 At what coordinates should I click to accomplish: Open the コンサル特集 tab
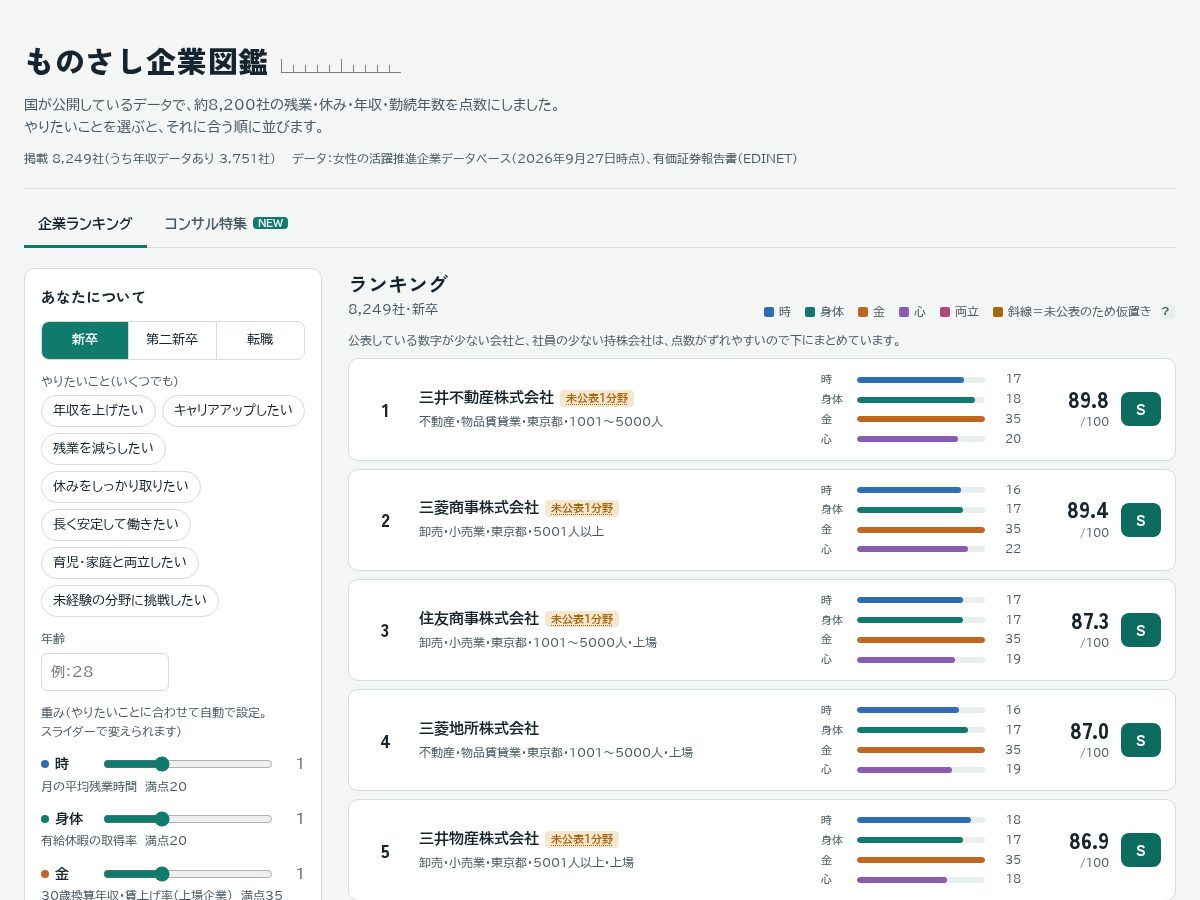226,224
